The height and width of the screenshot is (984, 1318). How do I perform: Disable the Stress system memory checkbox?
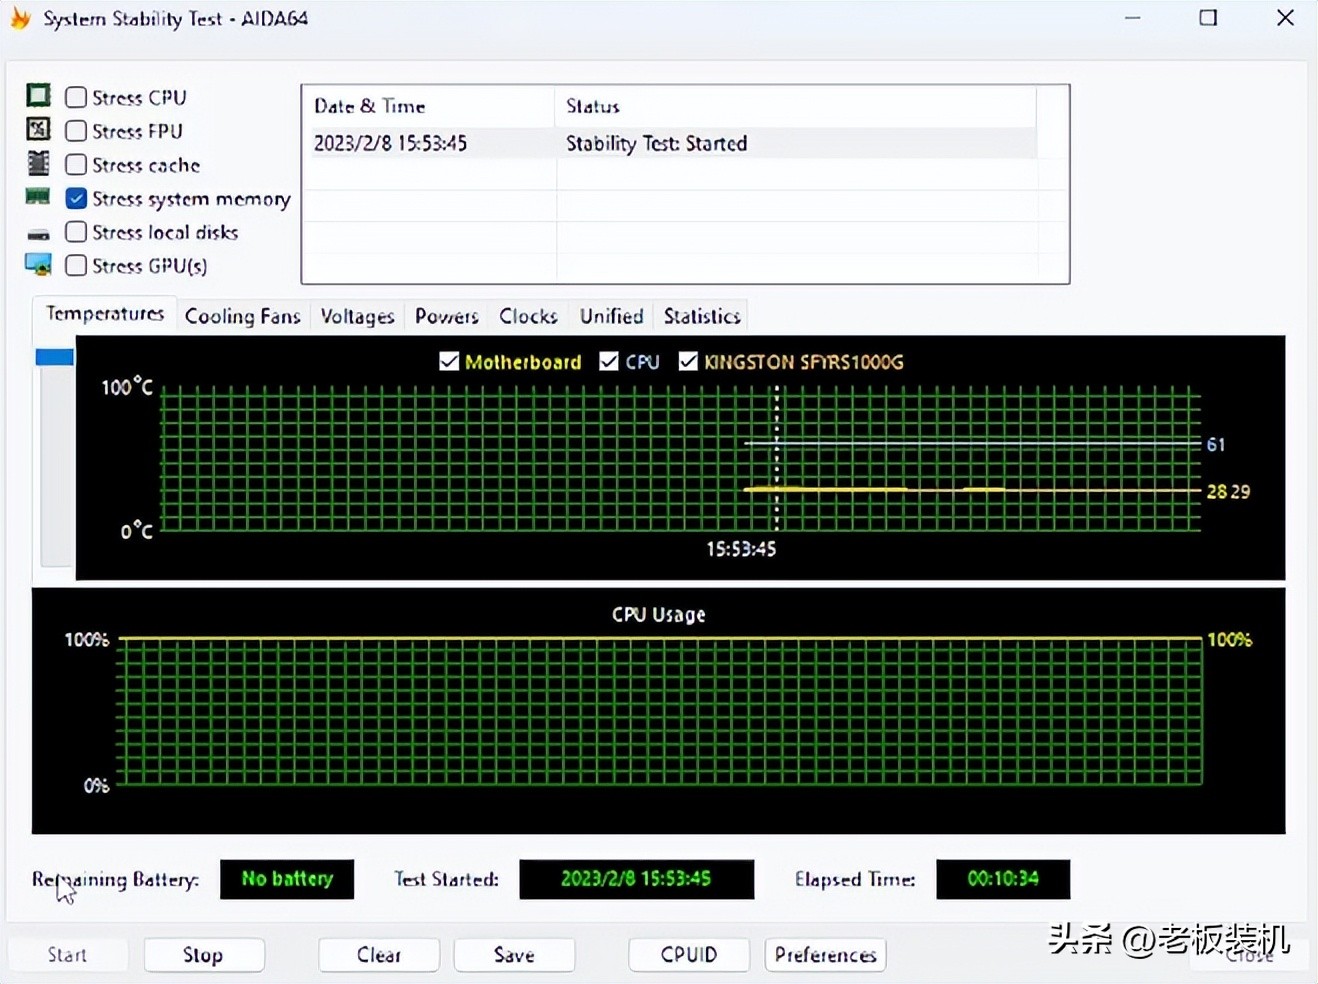pyautogui.click(x=75, y=198)
